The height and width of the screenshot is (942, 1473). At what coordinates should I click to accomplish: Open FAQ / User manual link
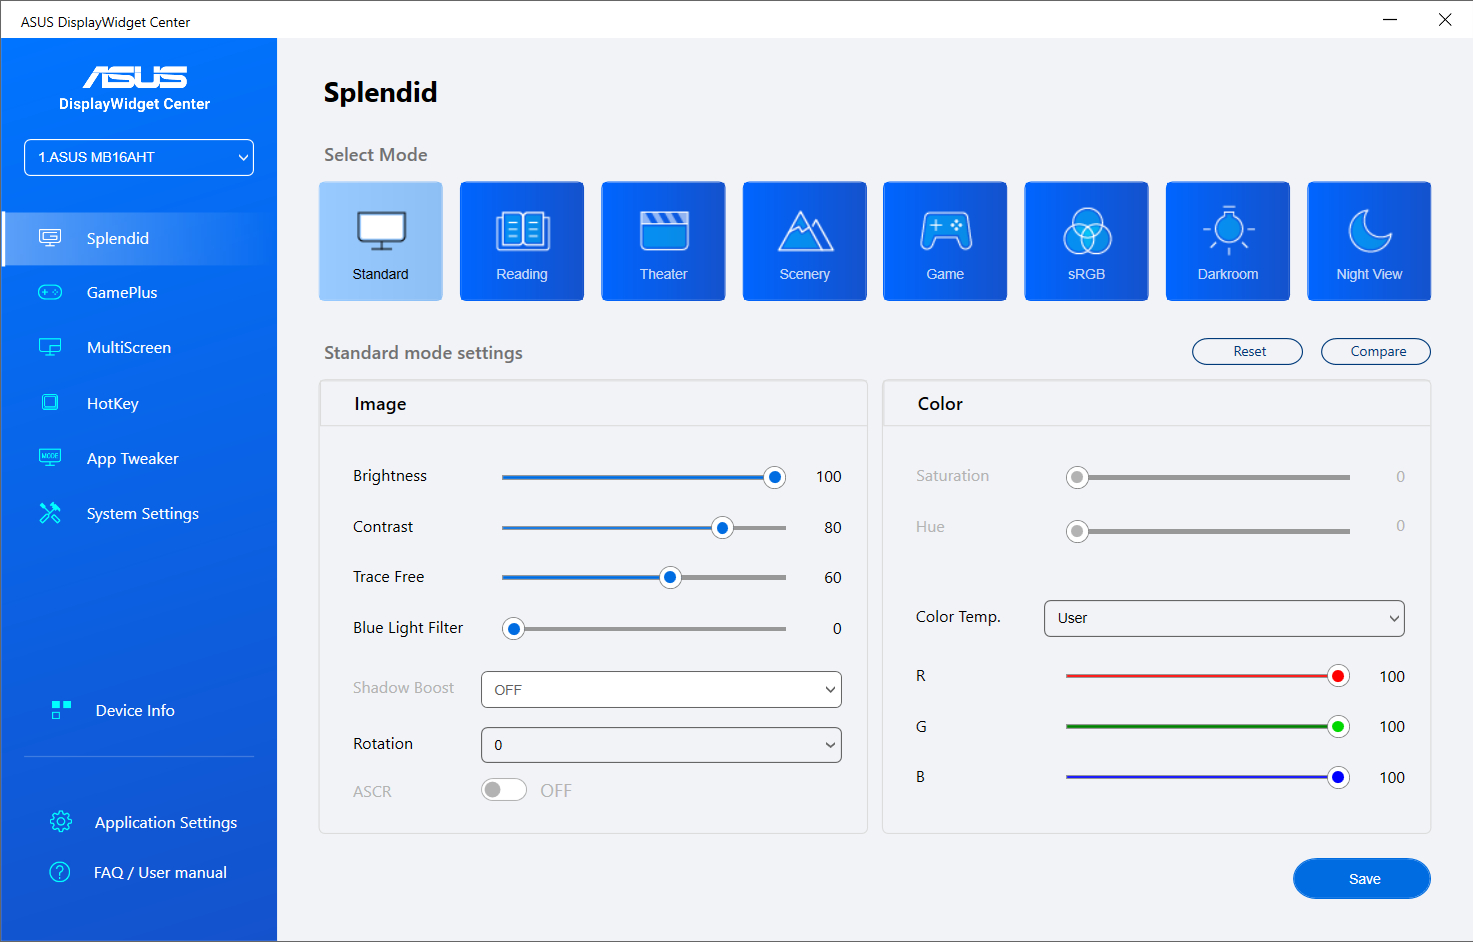(x=160, y=872)
